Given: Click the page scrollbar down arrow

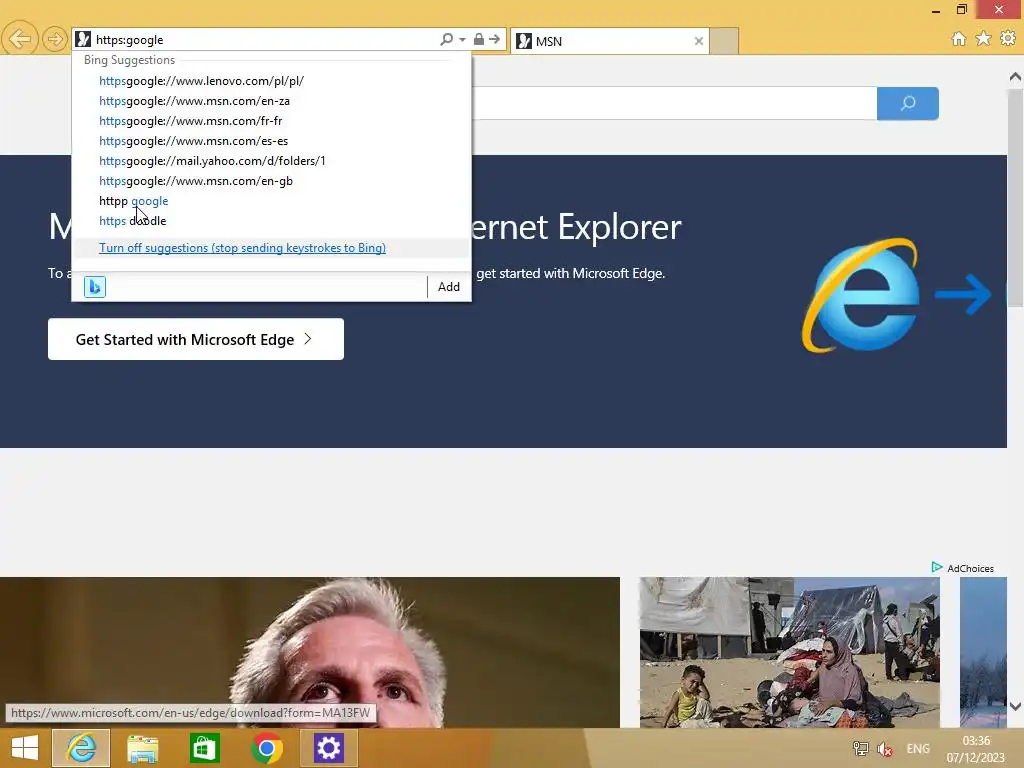Looking at the screenshot, I should click(x=1015, y=706).
